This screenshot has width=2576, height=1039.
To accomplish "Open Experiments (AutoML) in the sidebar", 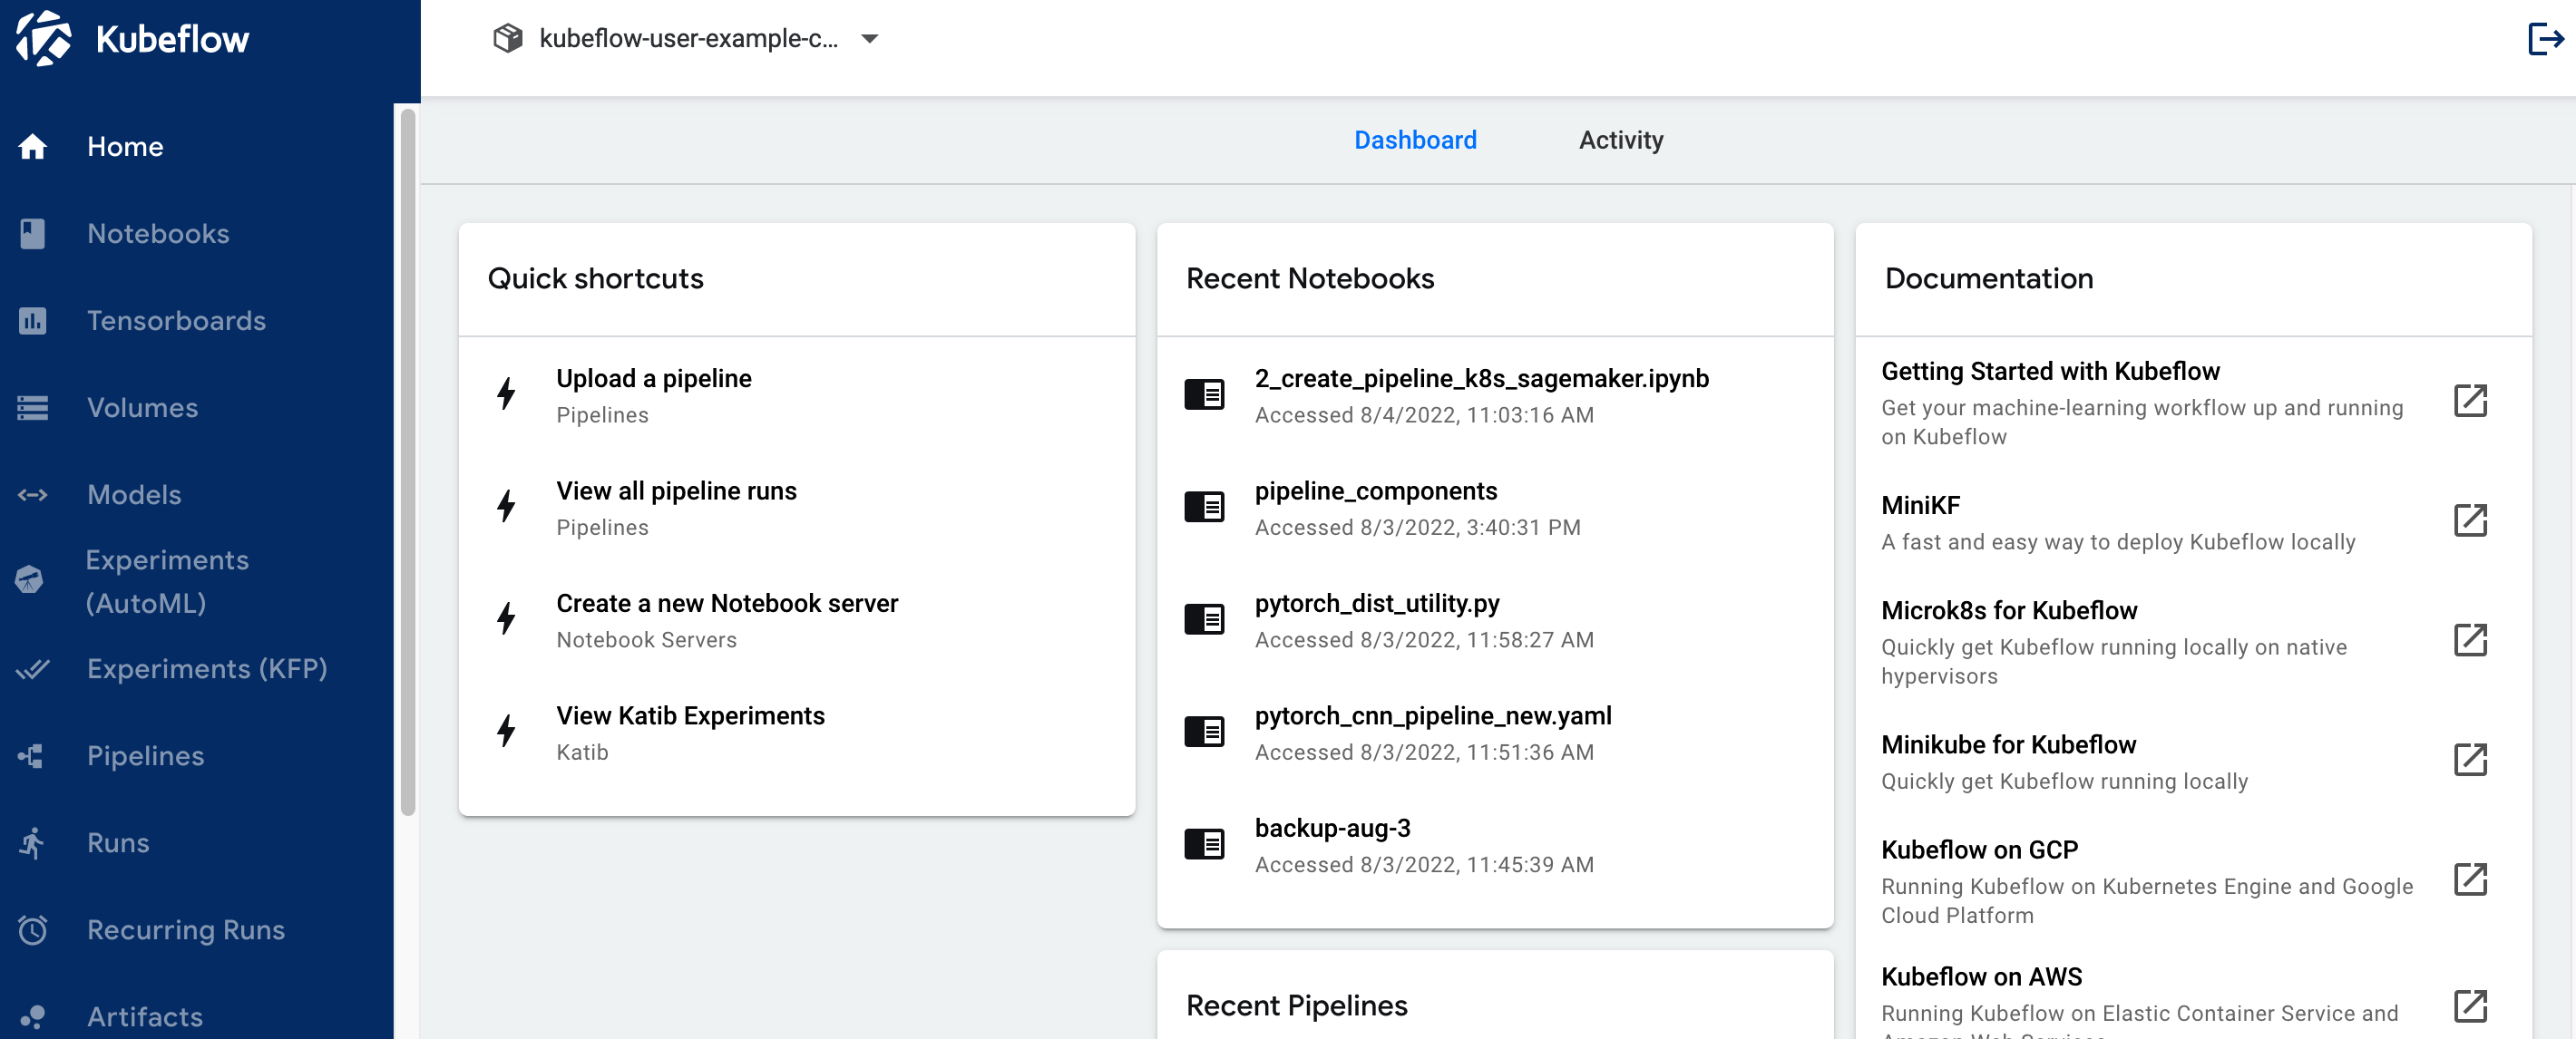I will (x=197, y=582).
